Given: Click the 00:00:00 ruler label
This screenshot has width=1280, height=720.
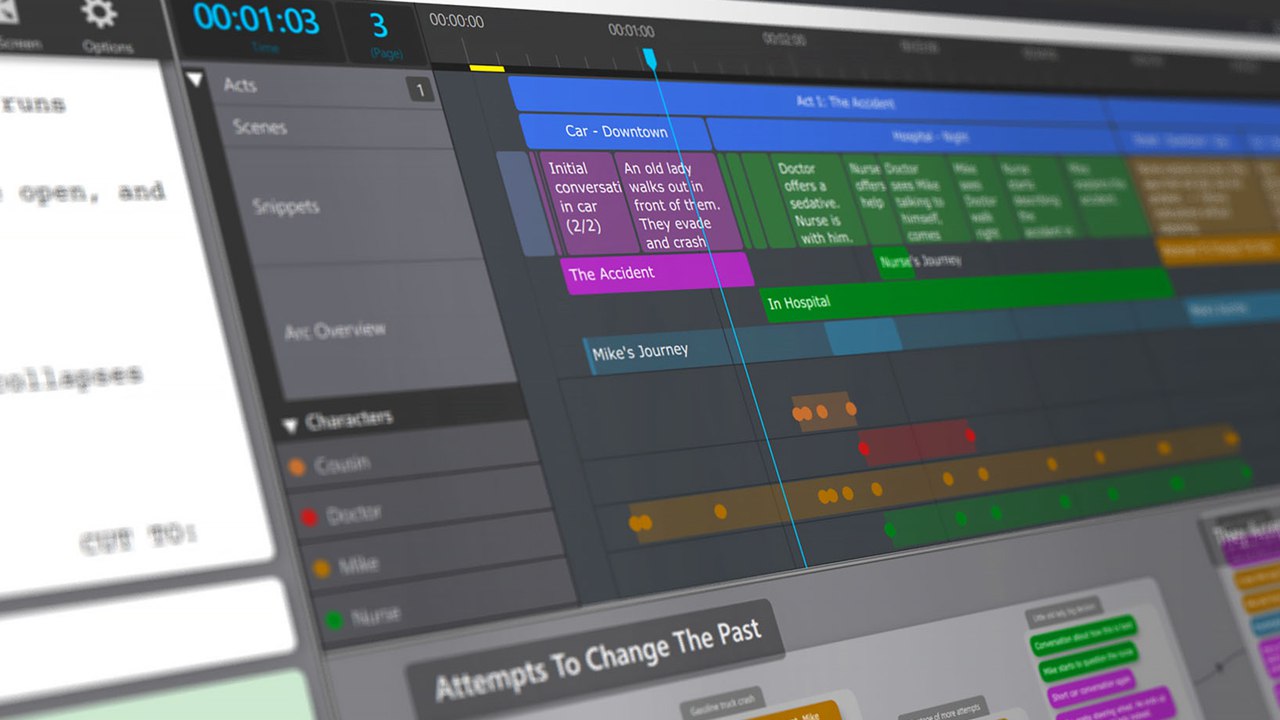Looking at the screenshot, I should [x=456, y=21].
